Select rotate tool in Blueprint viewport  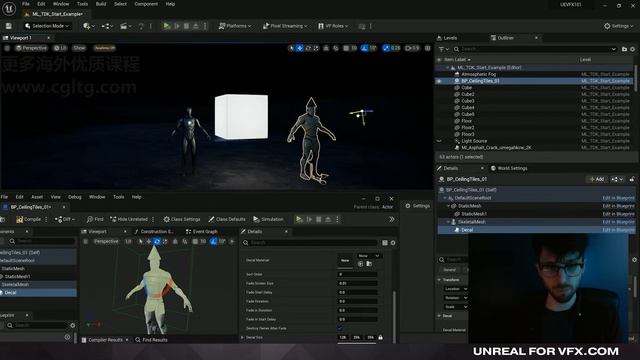[x=157, y=242]
